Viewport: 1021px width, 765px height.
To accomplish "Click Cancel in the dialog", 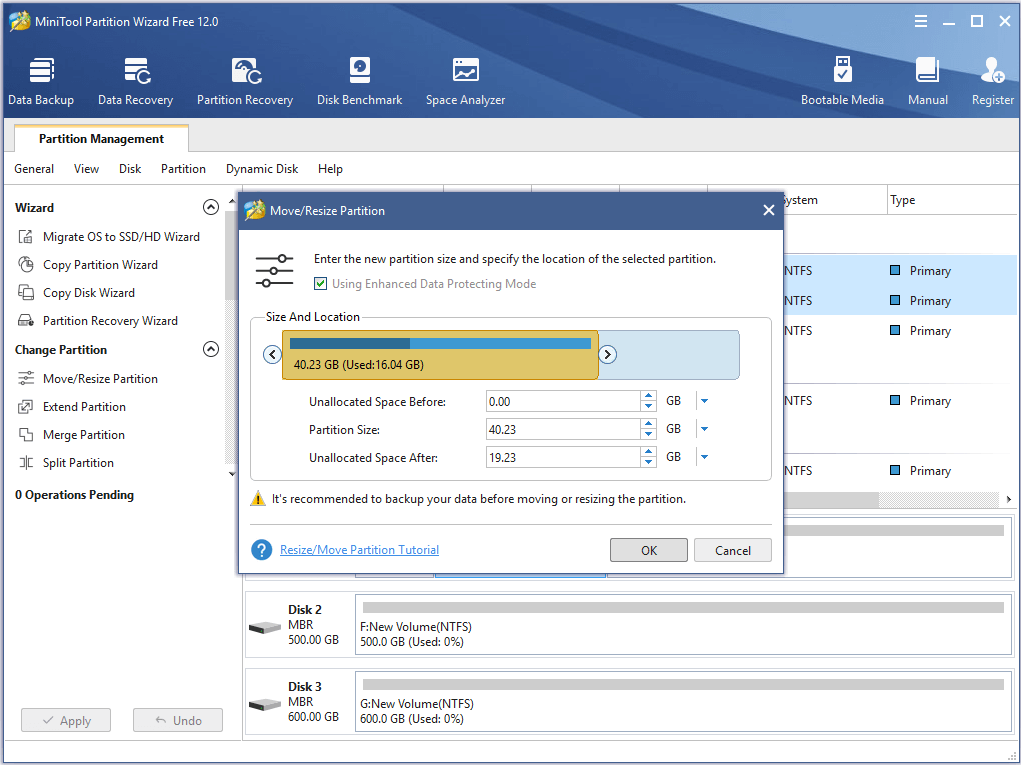I will tap(733, 550).
